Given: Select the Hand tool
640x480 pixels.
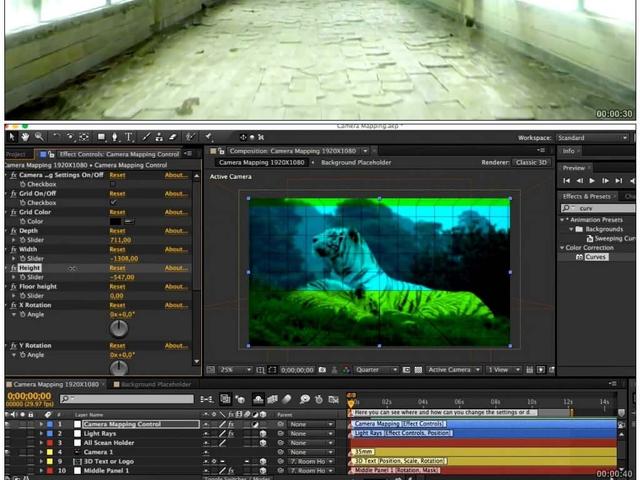Looking at the screenshot, I should pos(25,137).
